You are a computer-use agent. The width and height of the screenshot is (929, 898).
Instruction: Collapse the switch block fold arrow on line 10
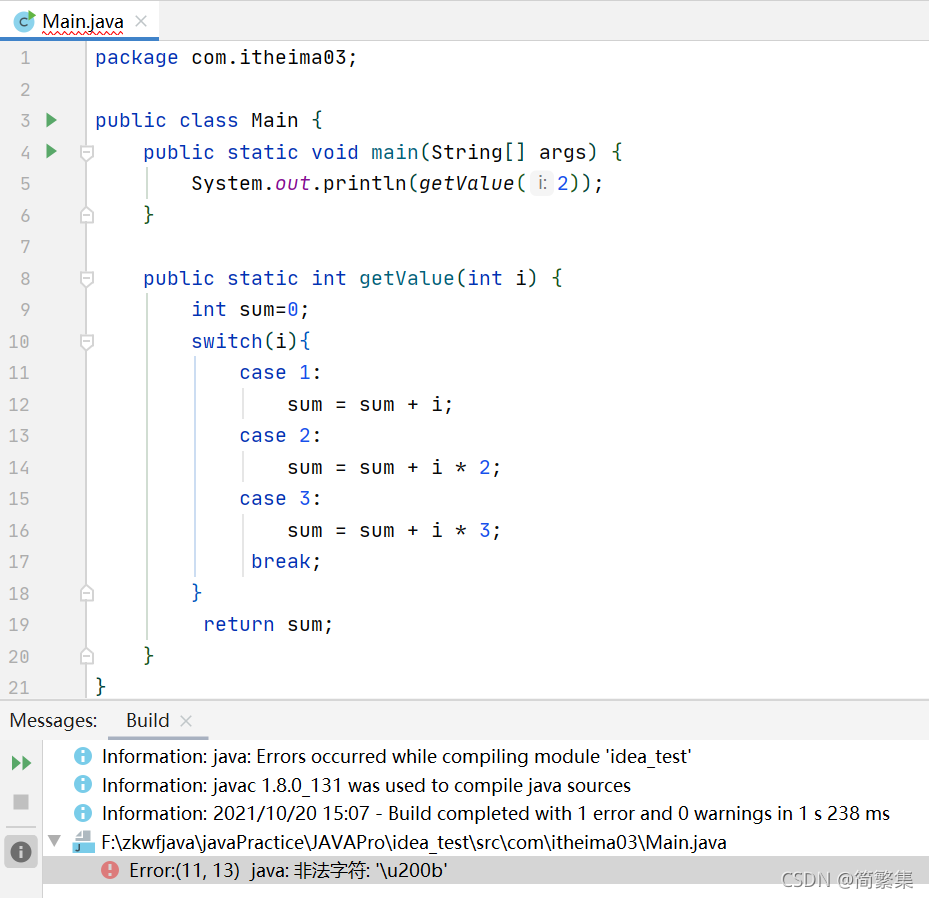(86, 341)
